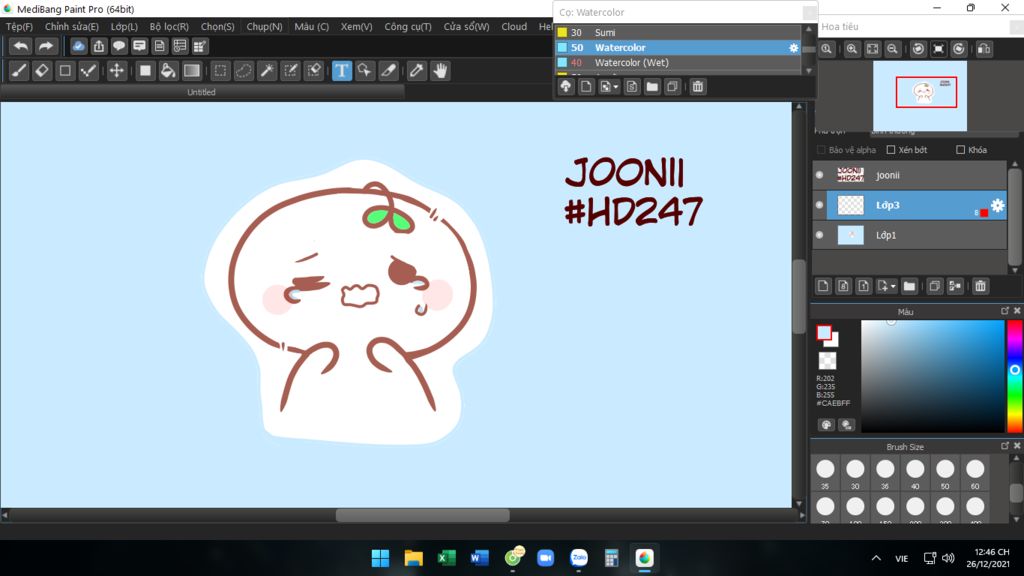Select the Hand tool

[x=440, y=71]
